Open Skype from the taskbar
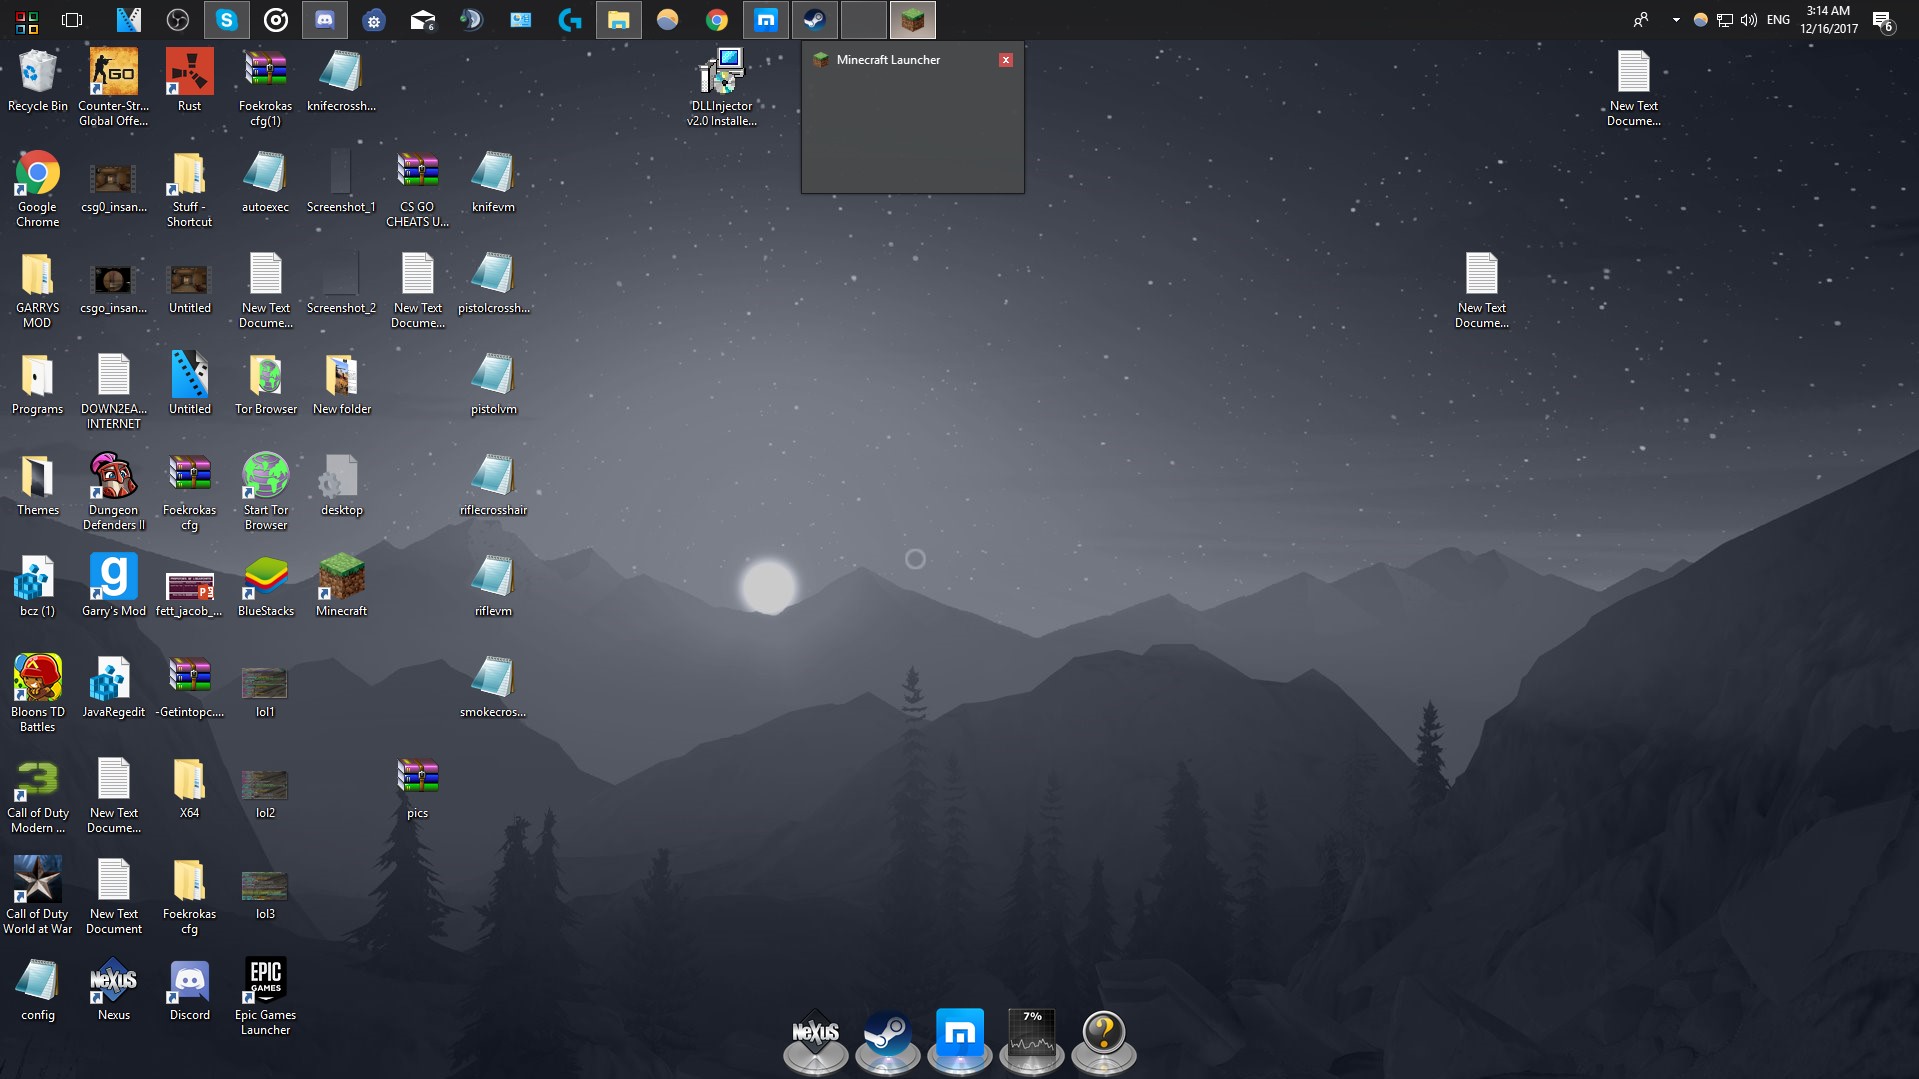1919x1079 pixels. [x=227, y=20]
